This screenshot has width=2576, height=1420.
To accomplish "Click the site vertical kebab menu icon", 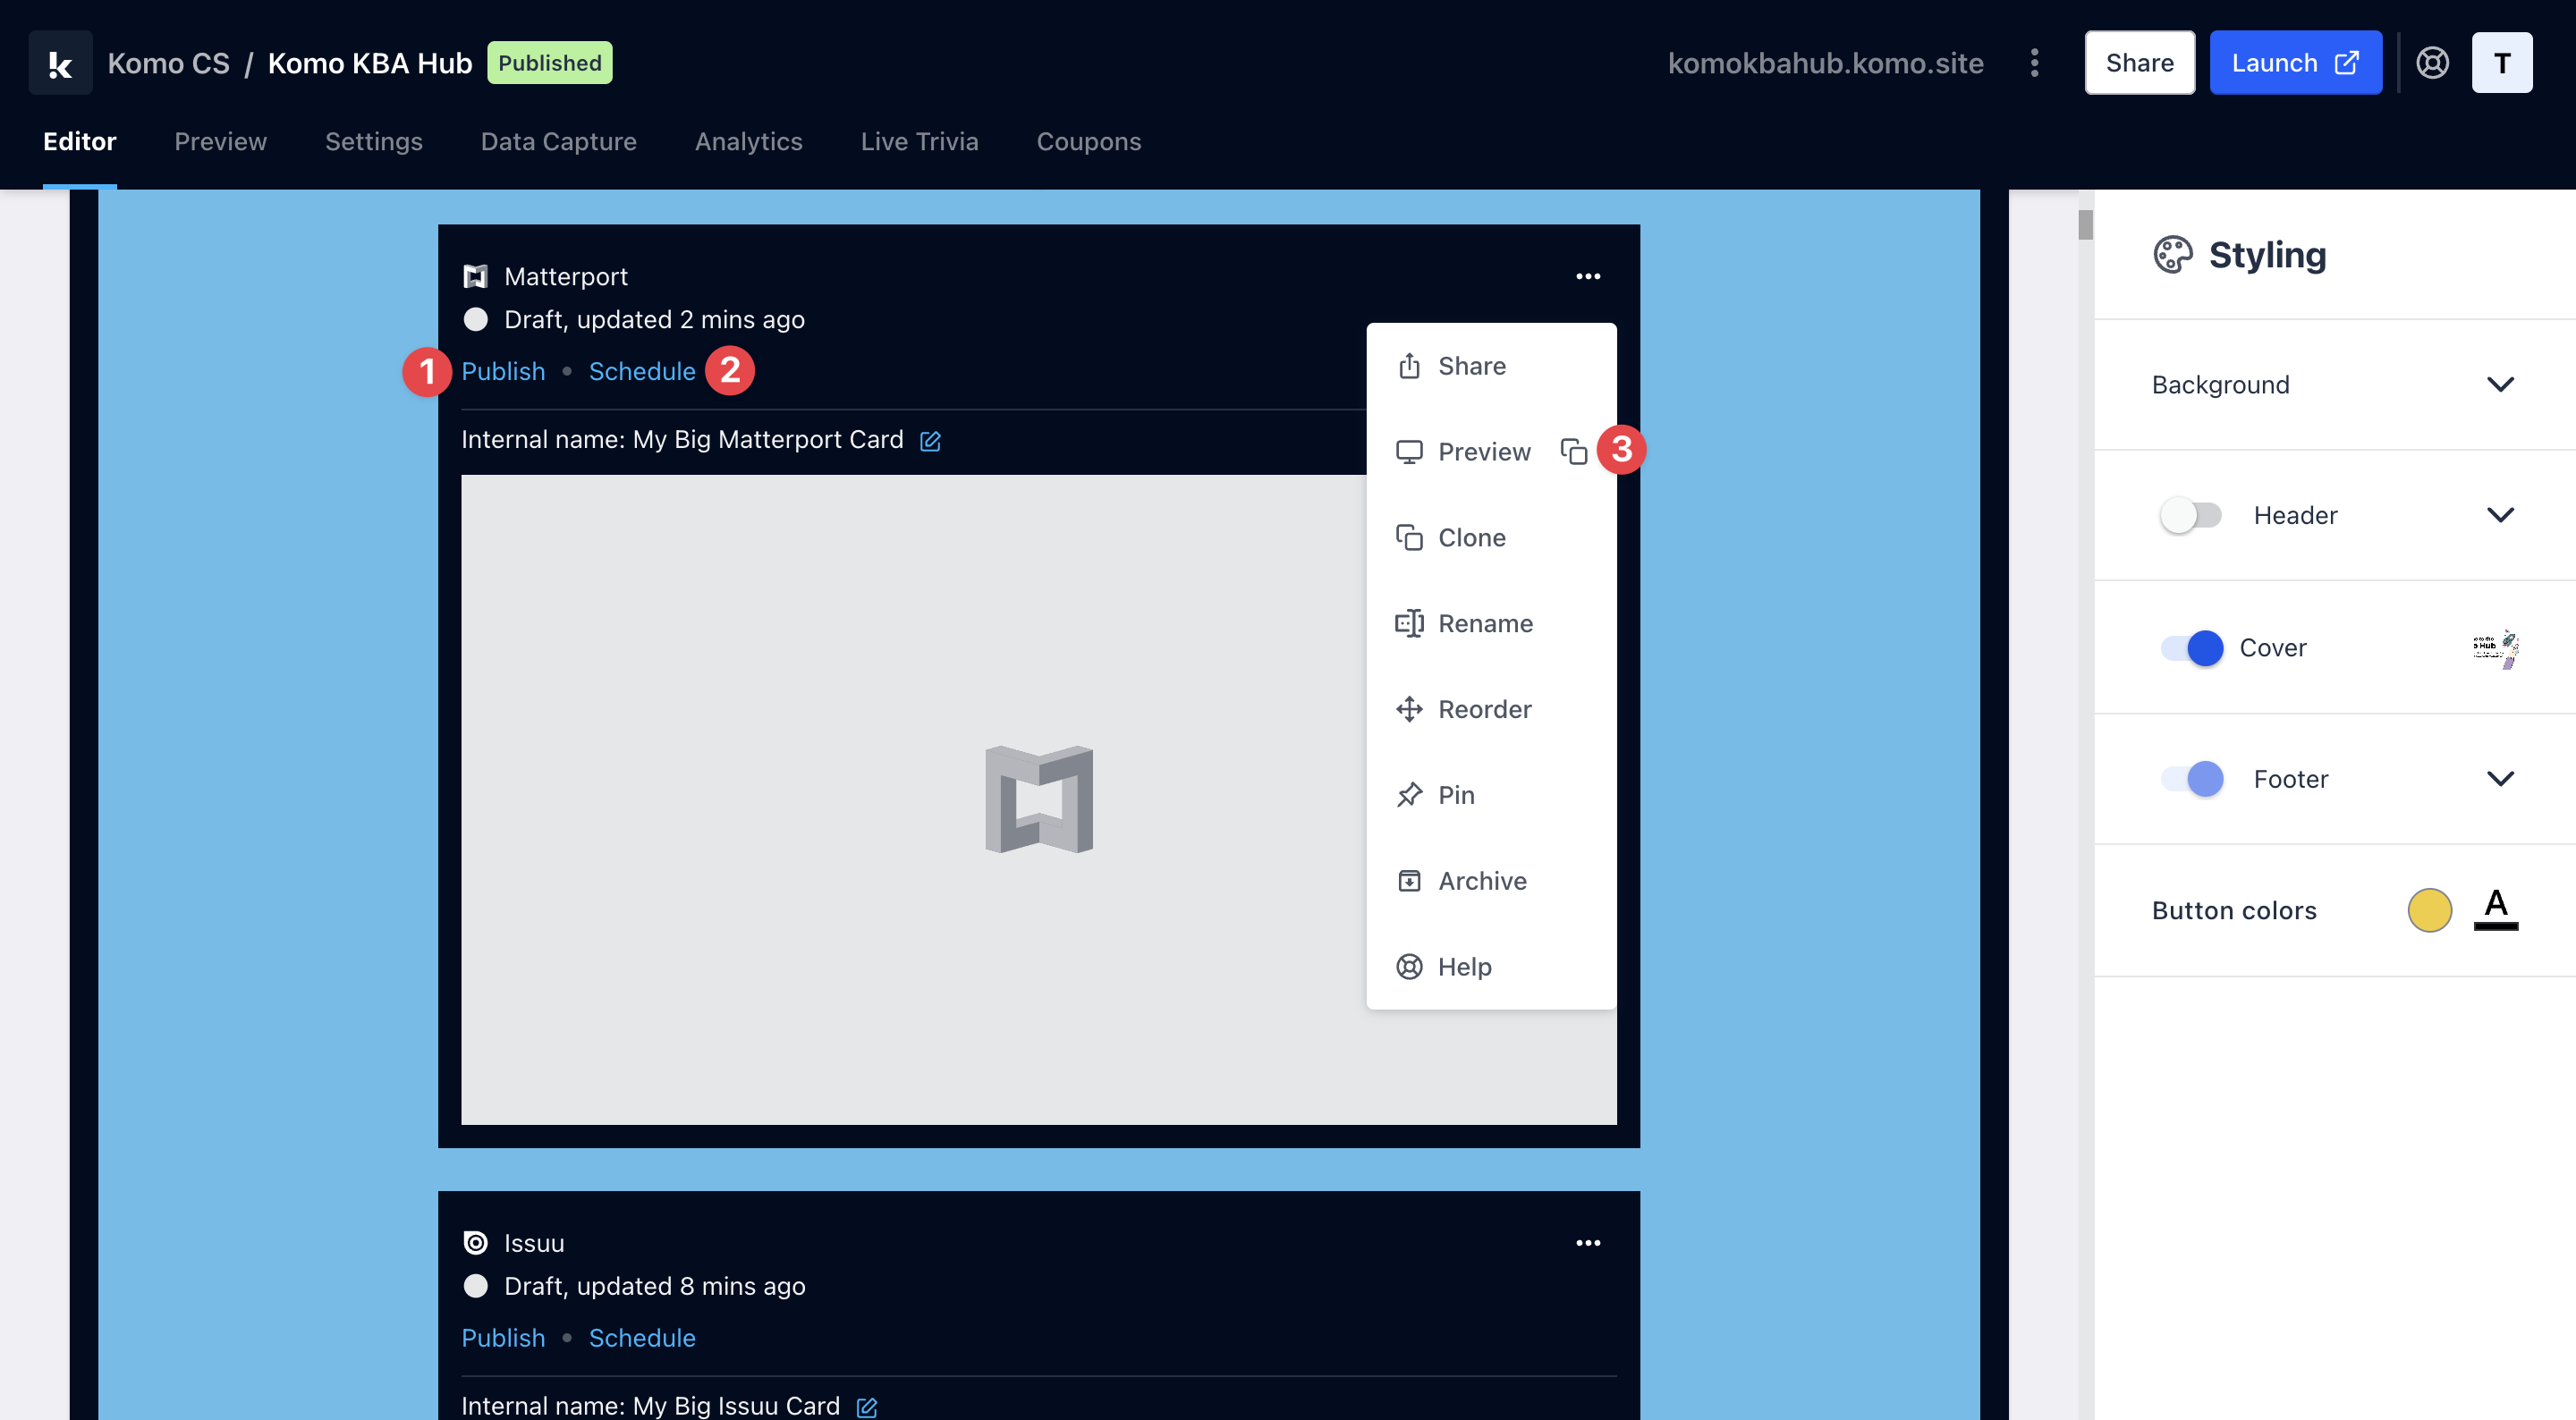I will pyautogui.click(x=2034, y=63).
